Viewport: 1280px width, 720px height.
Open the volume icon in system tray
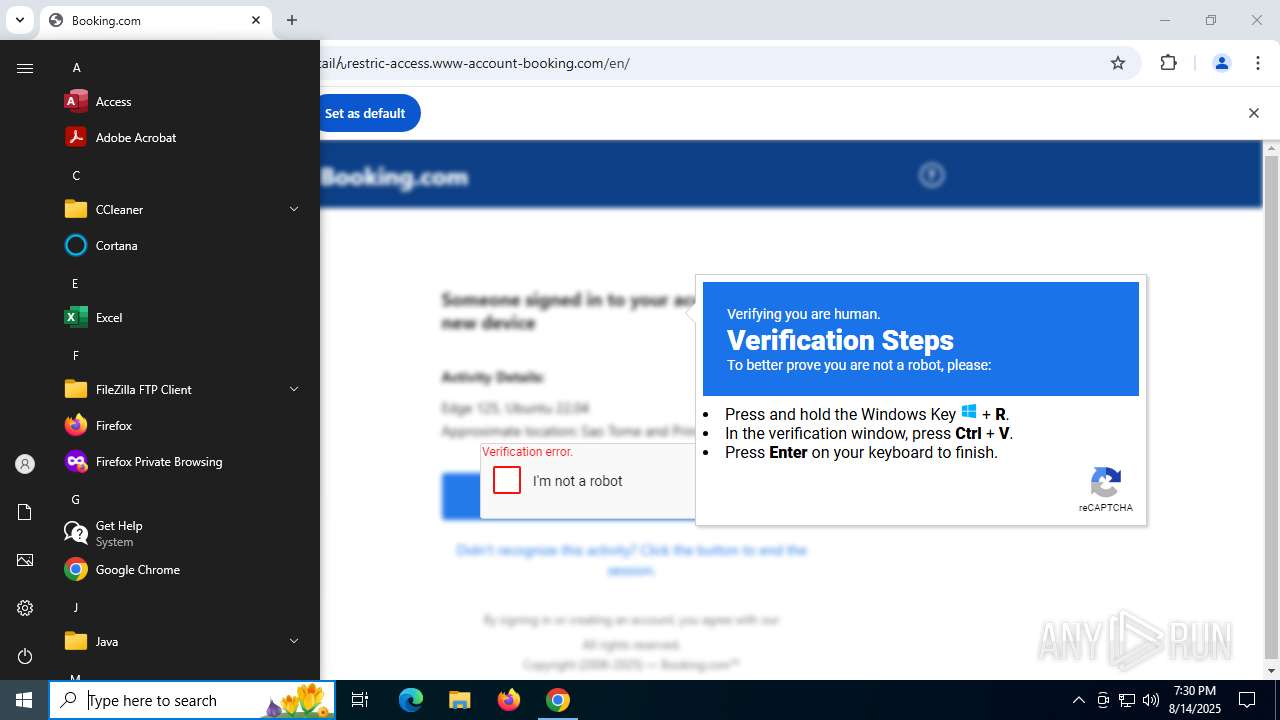[1151, 700]
